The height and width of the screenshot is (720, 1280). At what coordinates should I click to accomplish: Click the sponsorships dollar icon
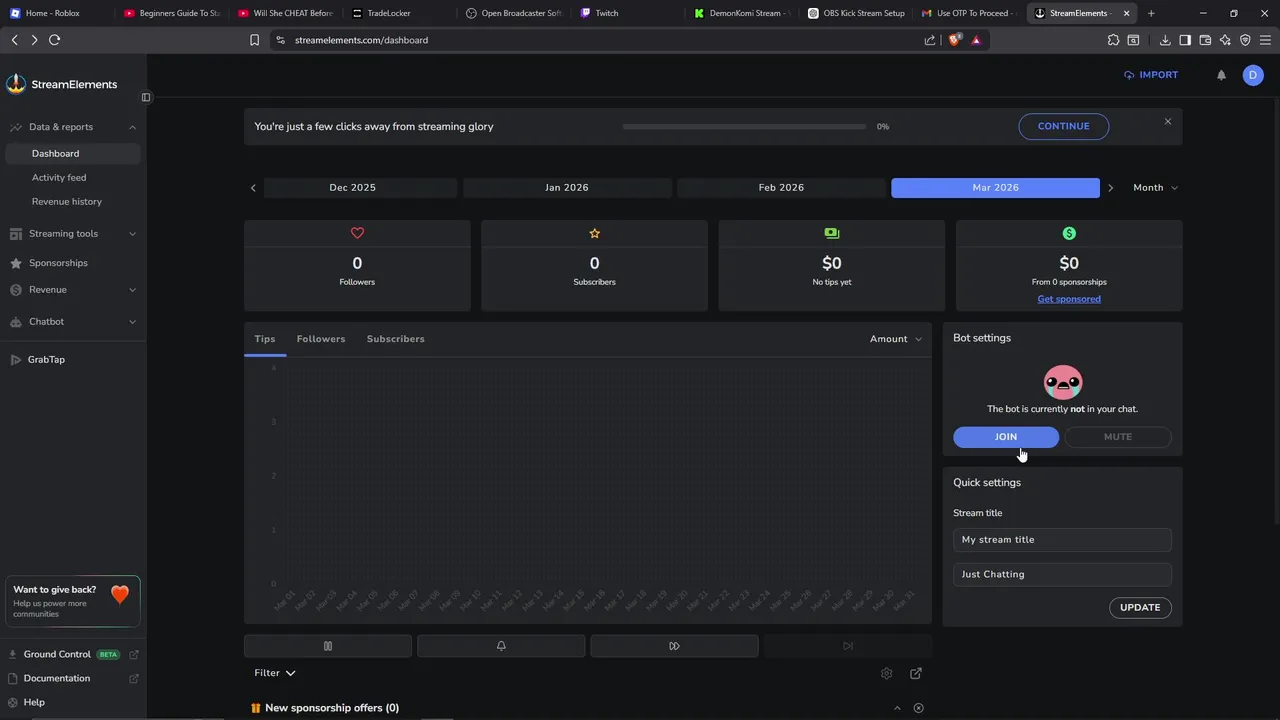(x=1069, y=233)
